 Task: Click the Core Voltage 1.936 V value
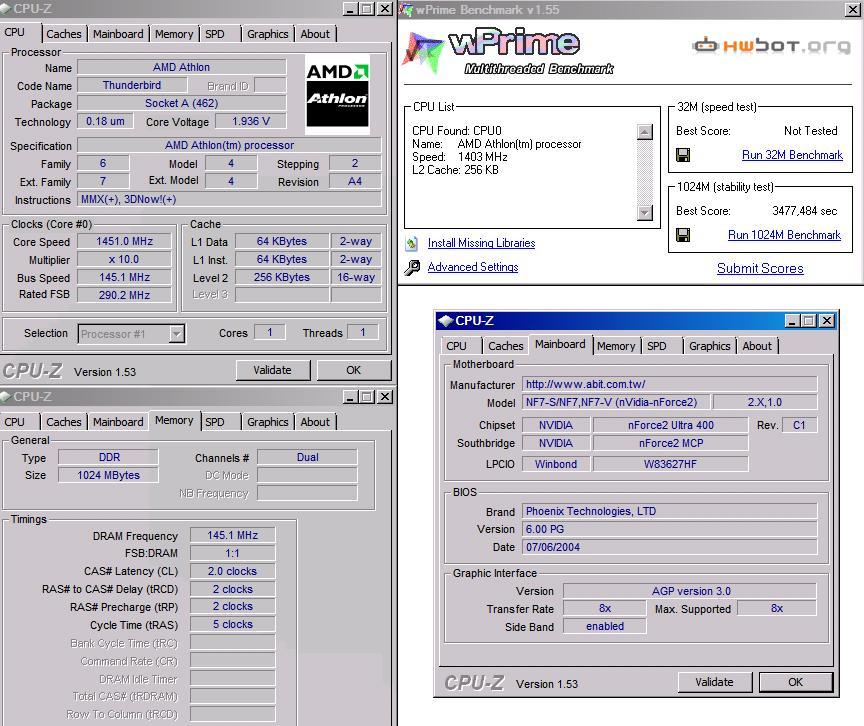[251, 121]
